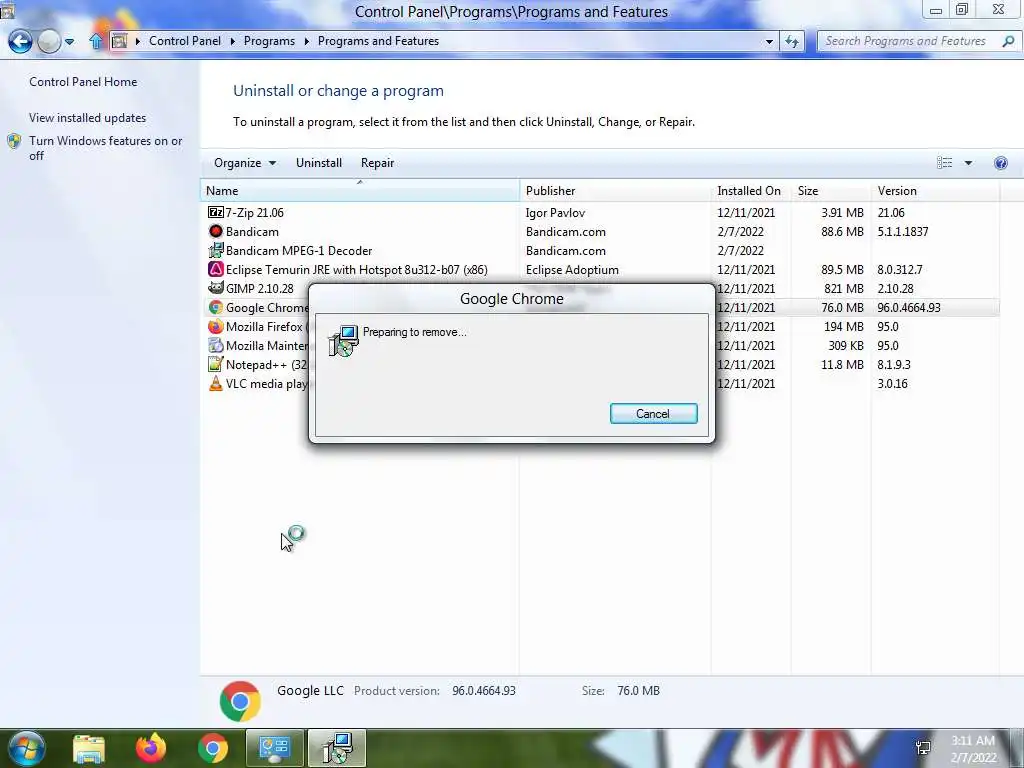
Task: Expand the arrow after Programs breadcrumb
Action: (x=306, y=41)
